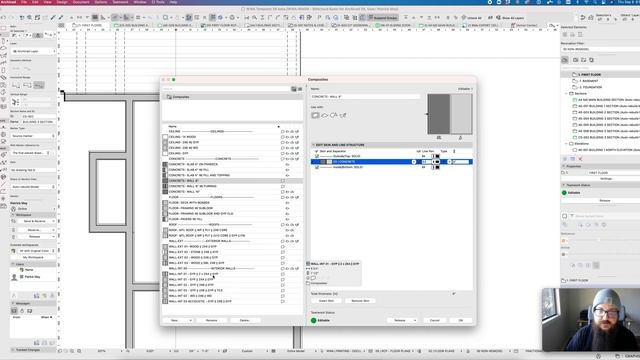This screenshot has width=640, height=360.
Task: Switch composites list to folder view icon
Action: (x=293, y=89)
